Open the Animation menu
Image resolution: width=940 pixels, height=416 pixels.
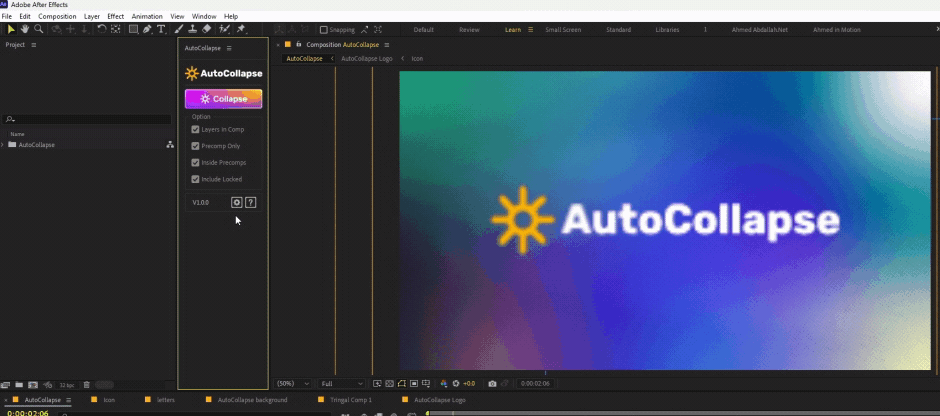tap(147, 16)
